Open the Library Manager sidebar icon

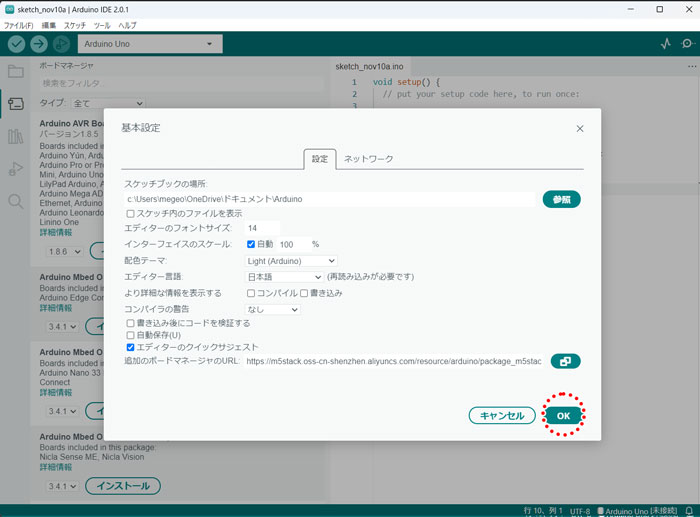(16, 136)
